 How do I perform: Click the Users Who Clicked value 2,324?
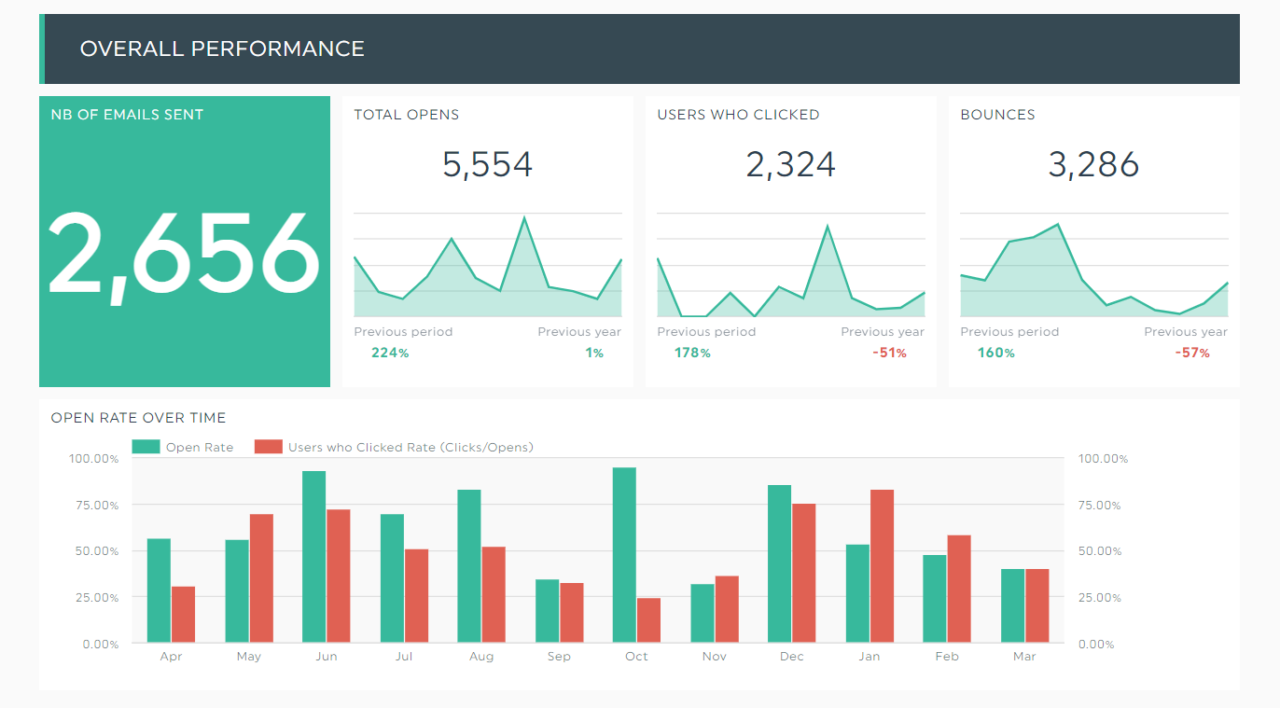(x=791, y=165)
